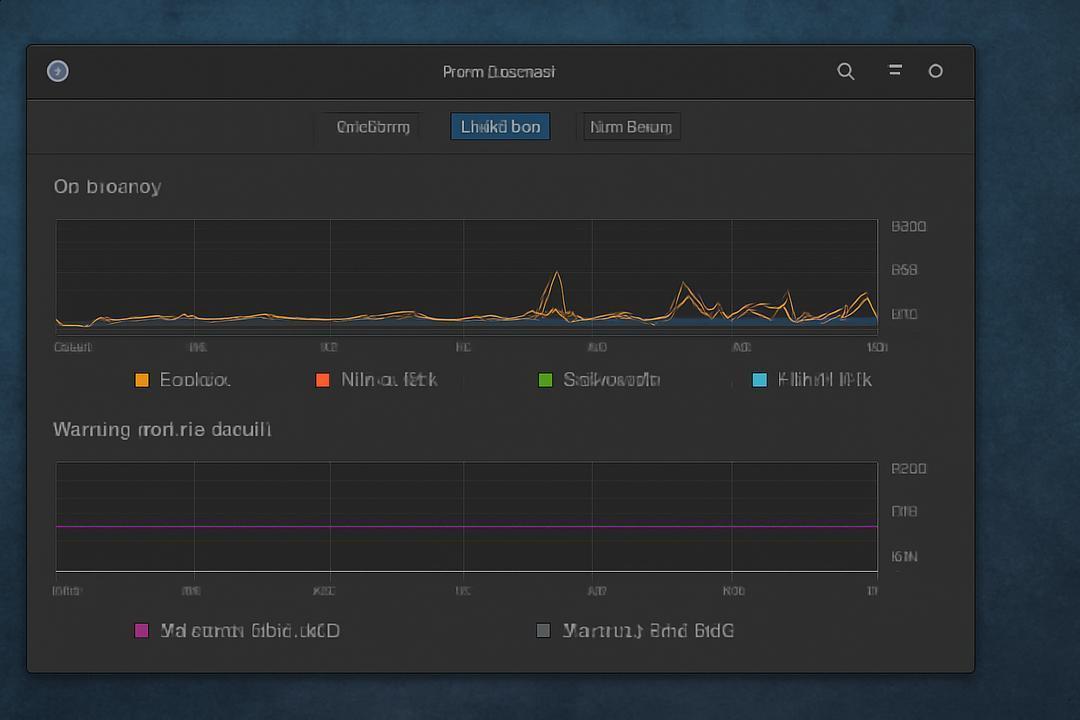Open the 'OmicGbrrm' tab

(x=373, y=127)
